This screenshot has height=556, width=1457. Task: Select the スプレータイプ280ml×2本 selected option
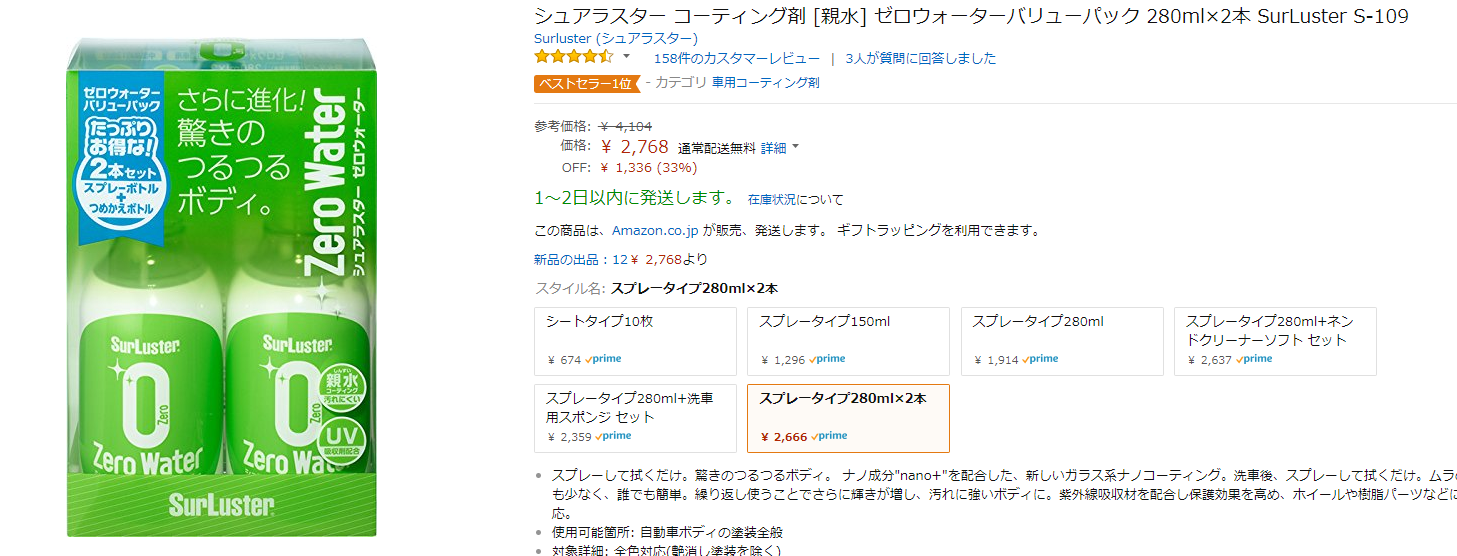coord(848,418)
